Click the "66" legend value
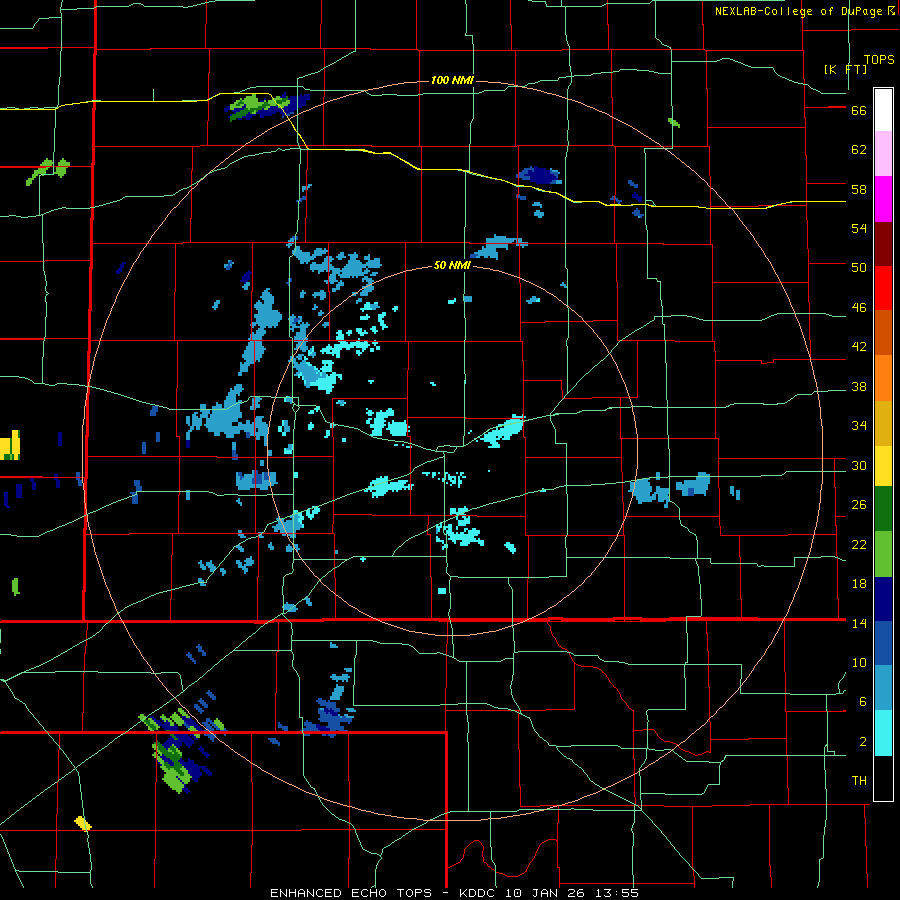The width and height of the screenshot is (900, 900). click(x=859, y=111)
